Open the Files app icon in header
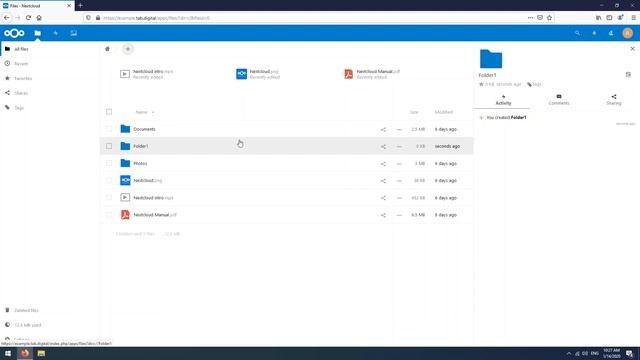640x360 pixels. pyautogui.click(x=38, y=33)
